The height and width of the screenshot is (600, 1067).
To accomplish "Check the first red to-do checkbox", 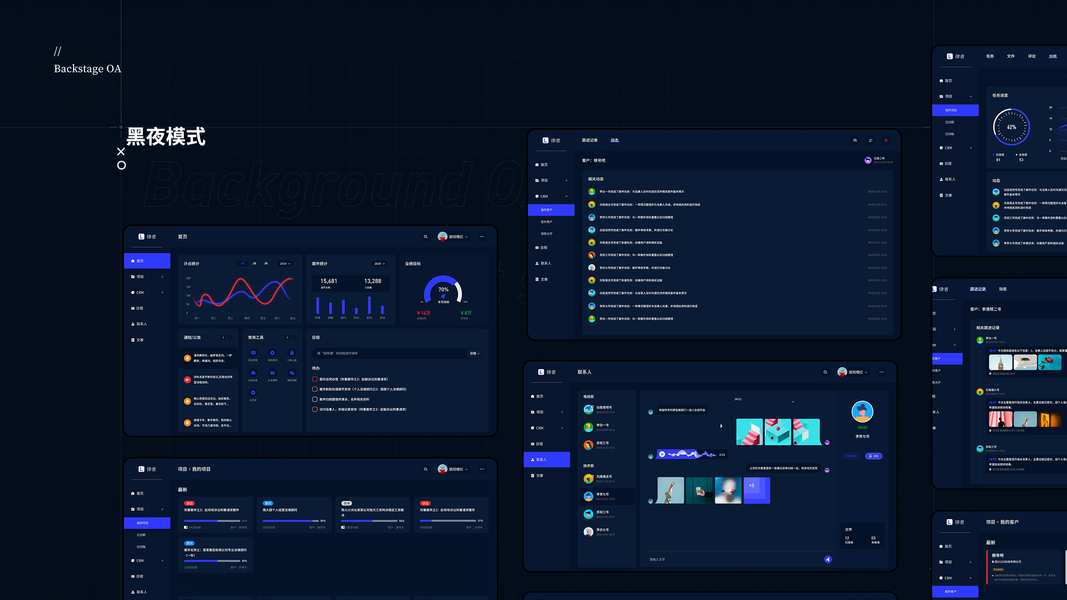I will tap(314, 379).
